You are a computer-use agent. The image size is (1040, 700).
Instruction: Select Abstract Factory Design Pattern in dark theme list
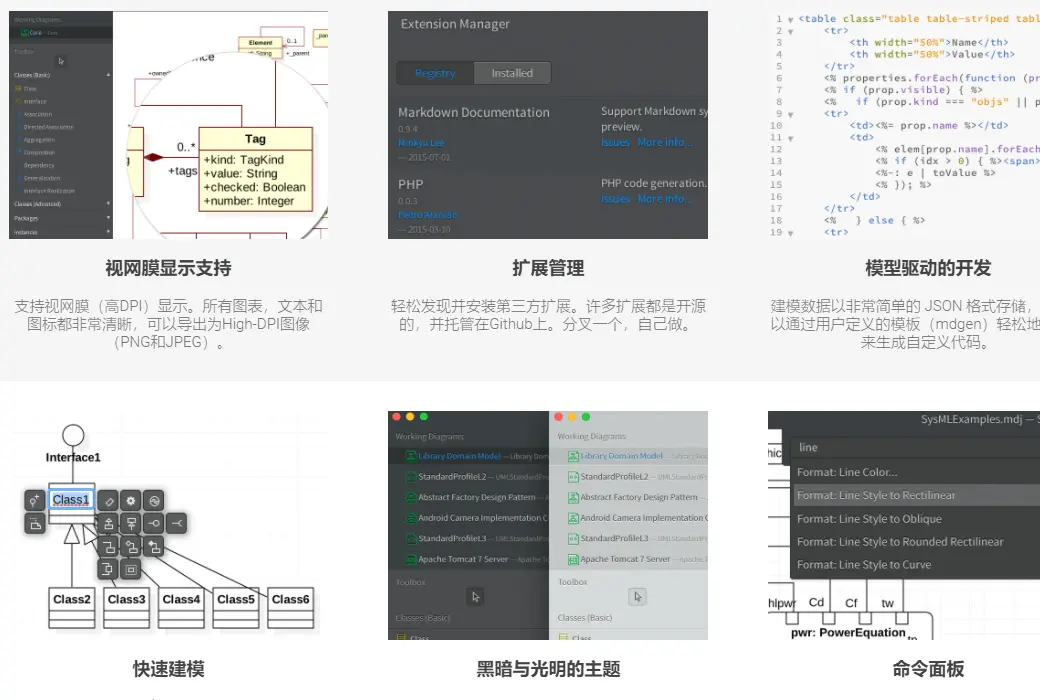476,497
